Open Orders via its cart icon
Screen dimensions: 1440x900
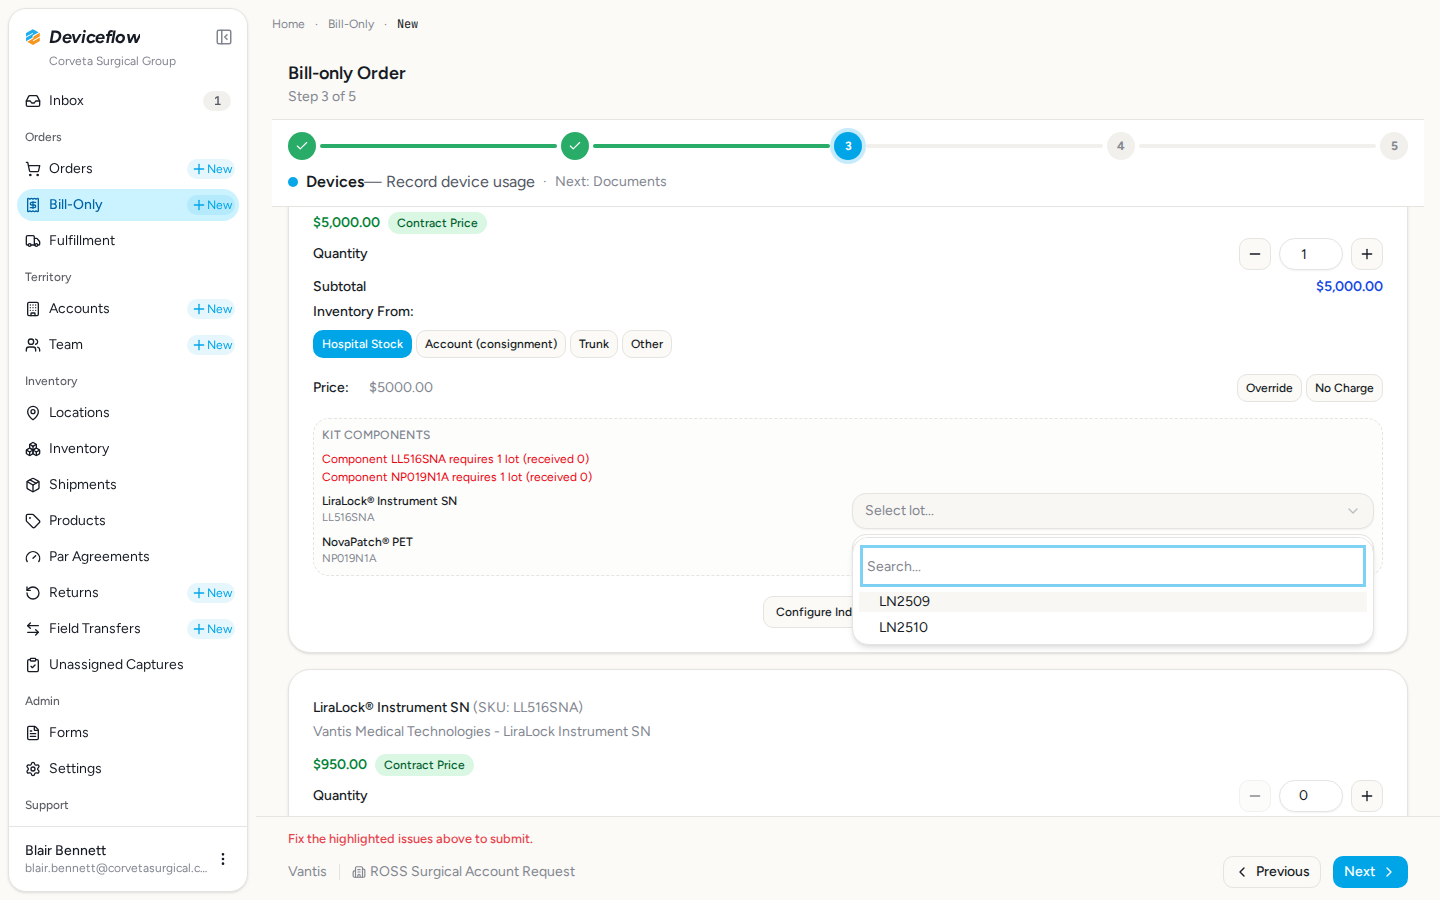click(x=33, y=169)
